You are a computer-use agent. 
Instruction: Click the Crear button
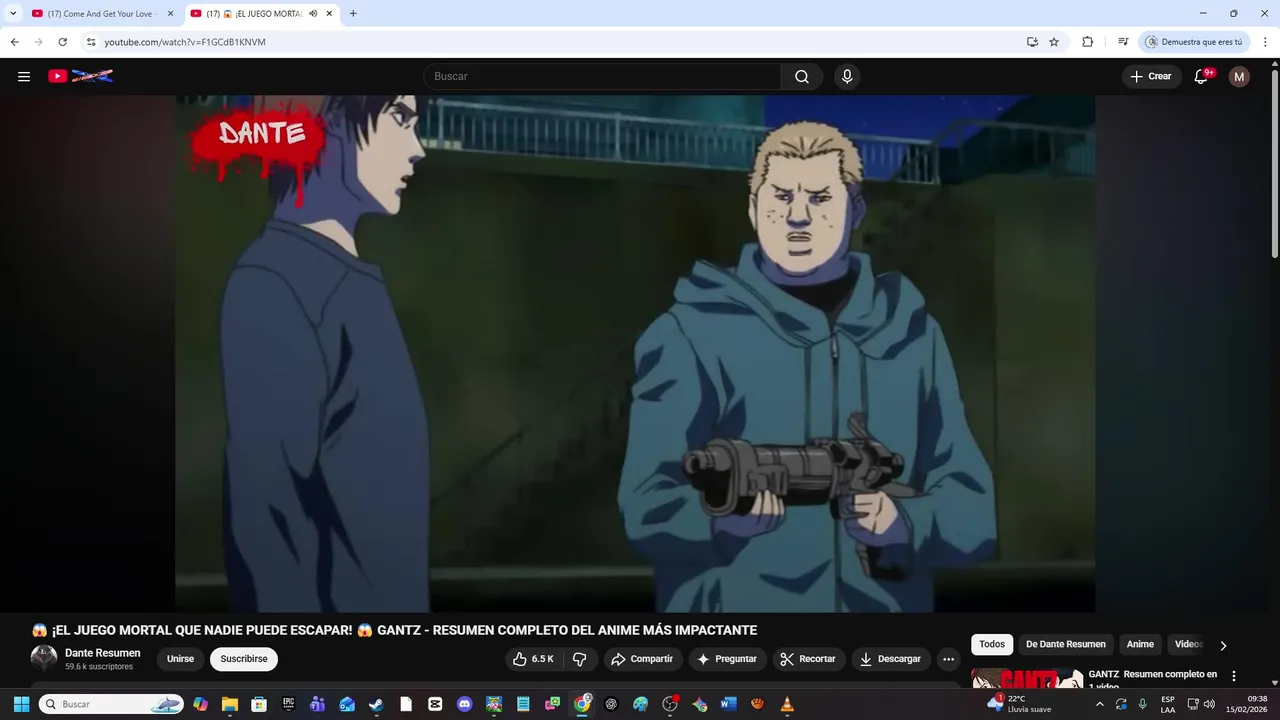[1151, 76]
